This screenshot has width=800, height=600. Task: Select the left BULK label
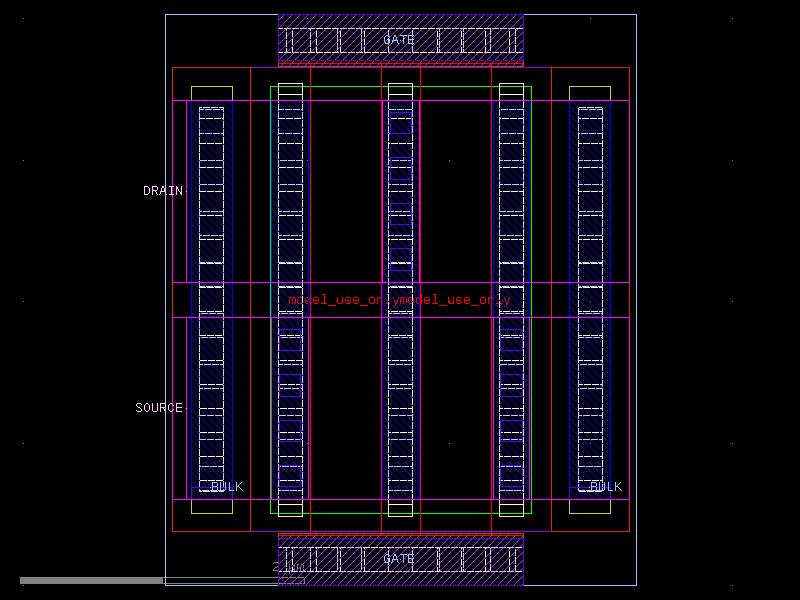[226, 487]
